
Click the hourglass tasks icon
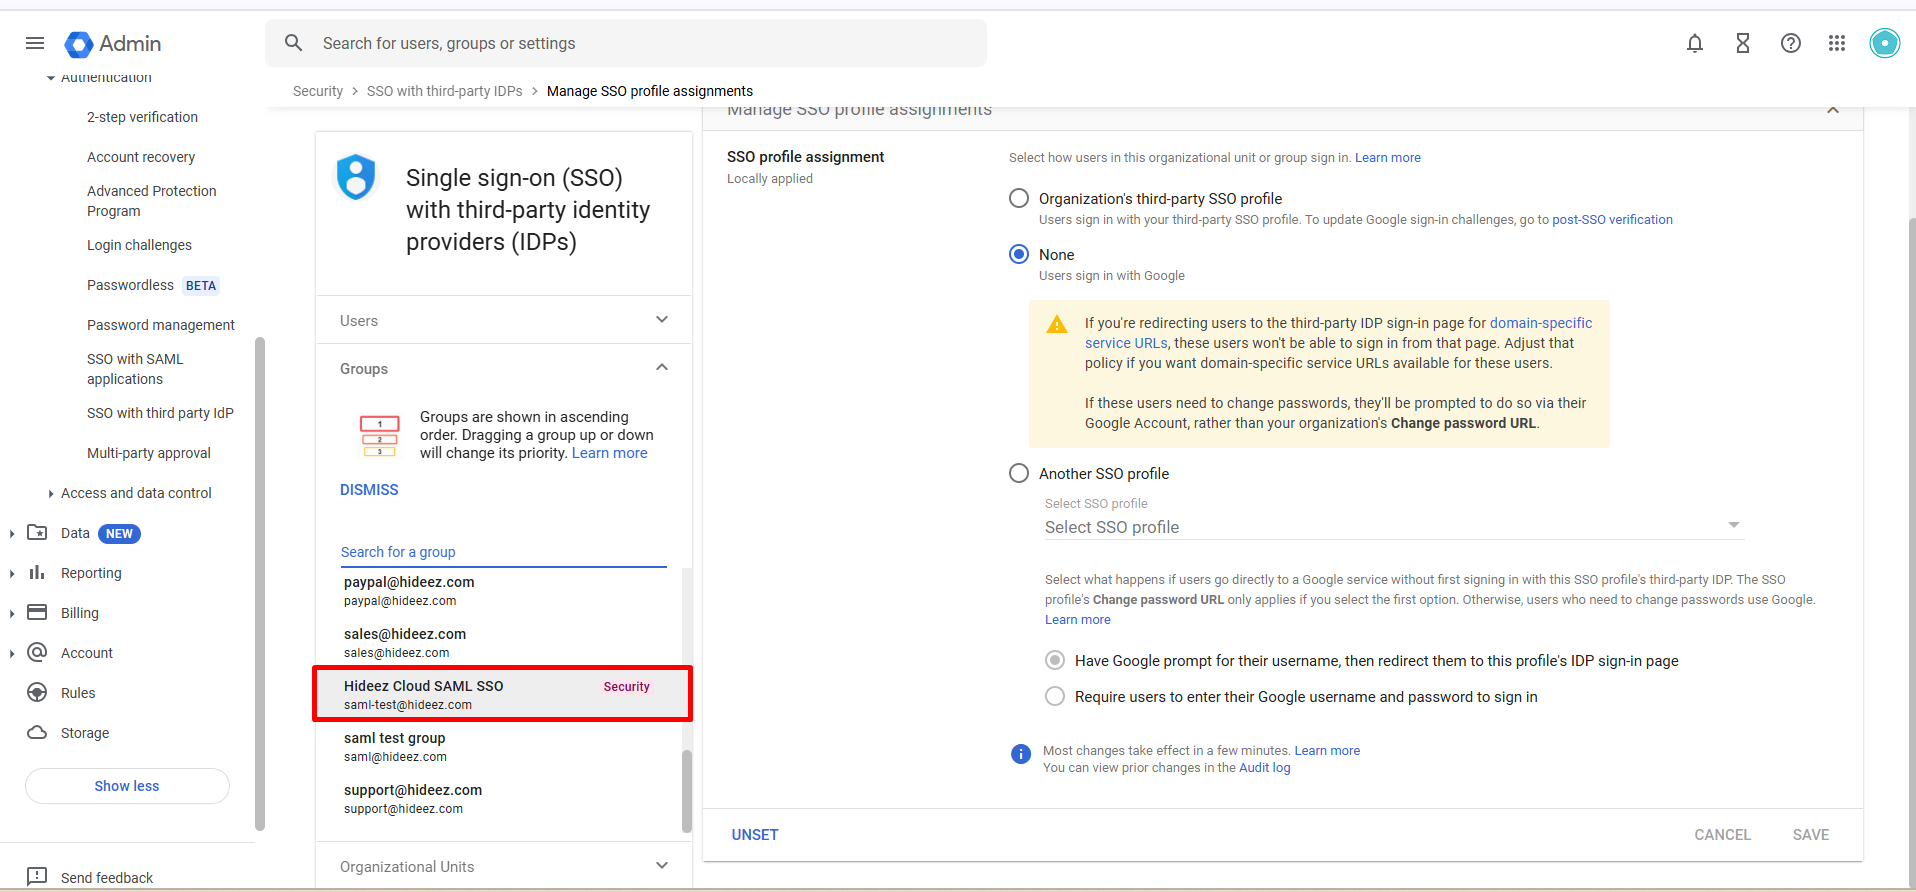coord(1742,43)
